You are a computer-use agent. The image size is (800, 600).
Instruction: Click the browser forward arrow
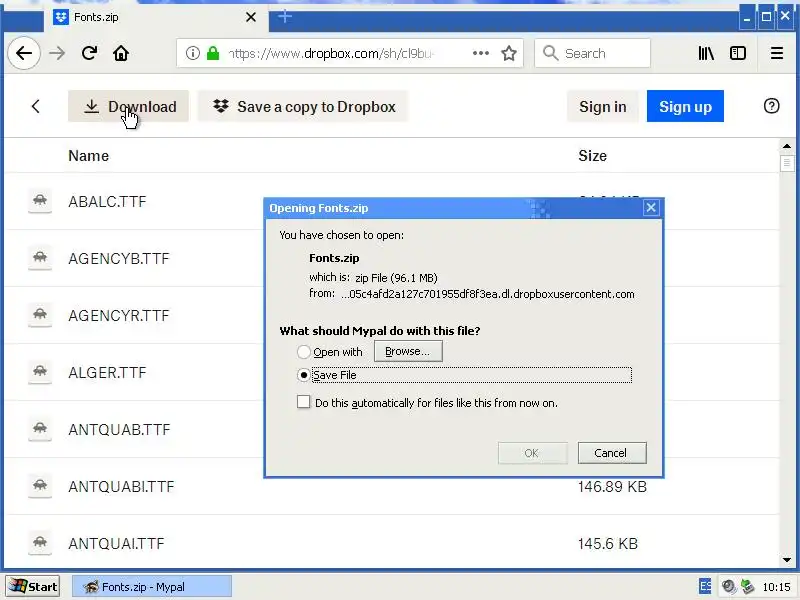pyautogui.click(x=57, y=53)
